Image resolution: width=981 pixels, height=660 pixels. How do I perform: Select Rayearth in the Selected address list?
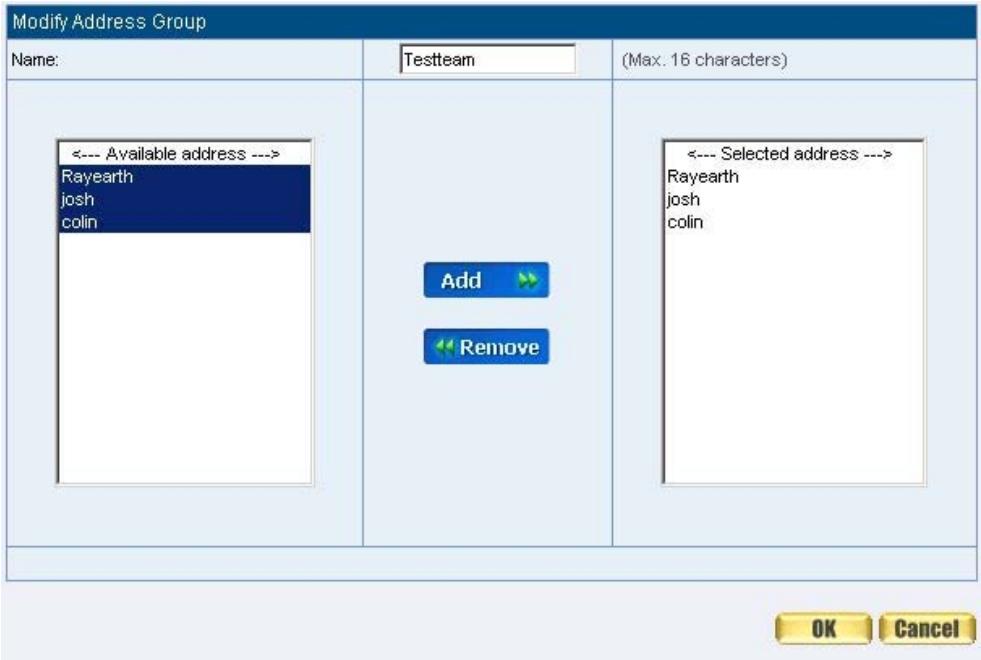pyautogui.click(x=793, y=176)
